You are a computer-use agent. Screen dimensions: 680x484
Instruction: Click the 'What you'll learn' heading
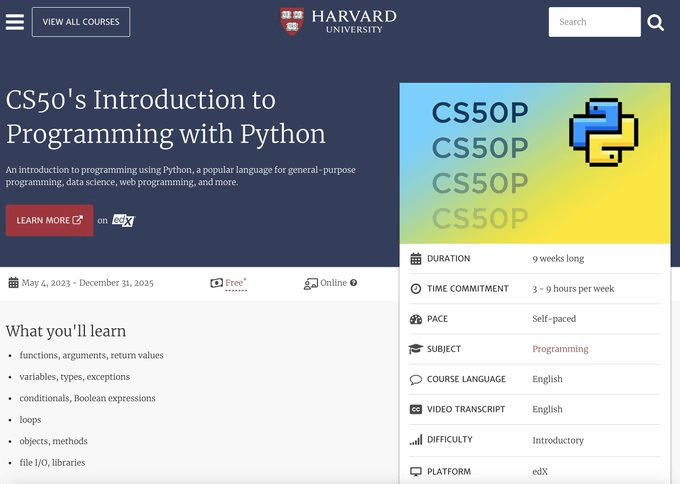click(66, 331)
